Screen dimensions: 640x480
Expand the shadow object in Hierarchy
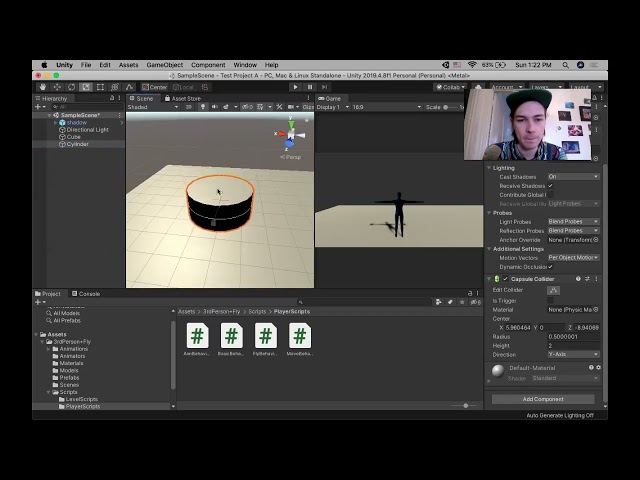pos(56,122)
